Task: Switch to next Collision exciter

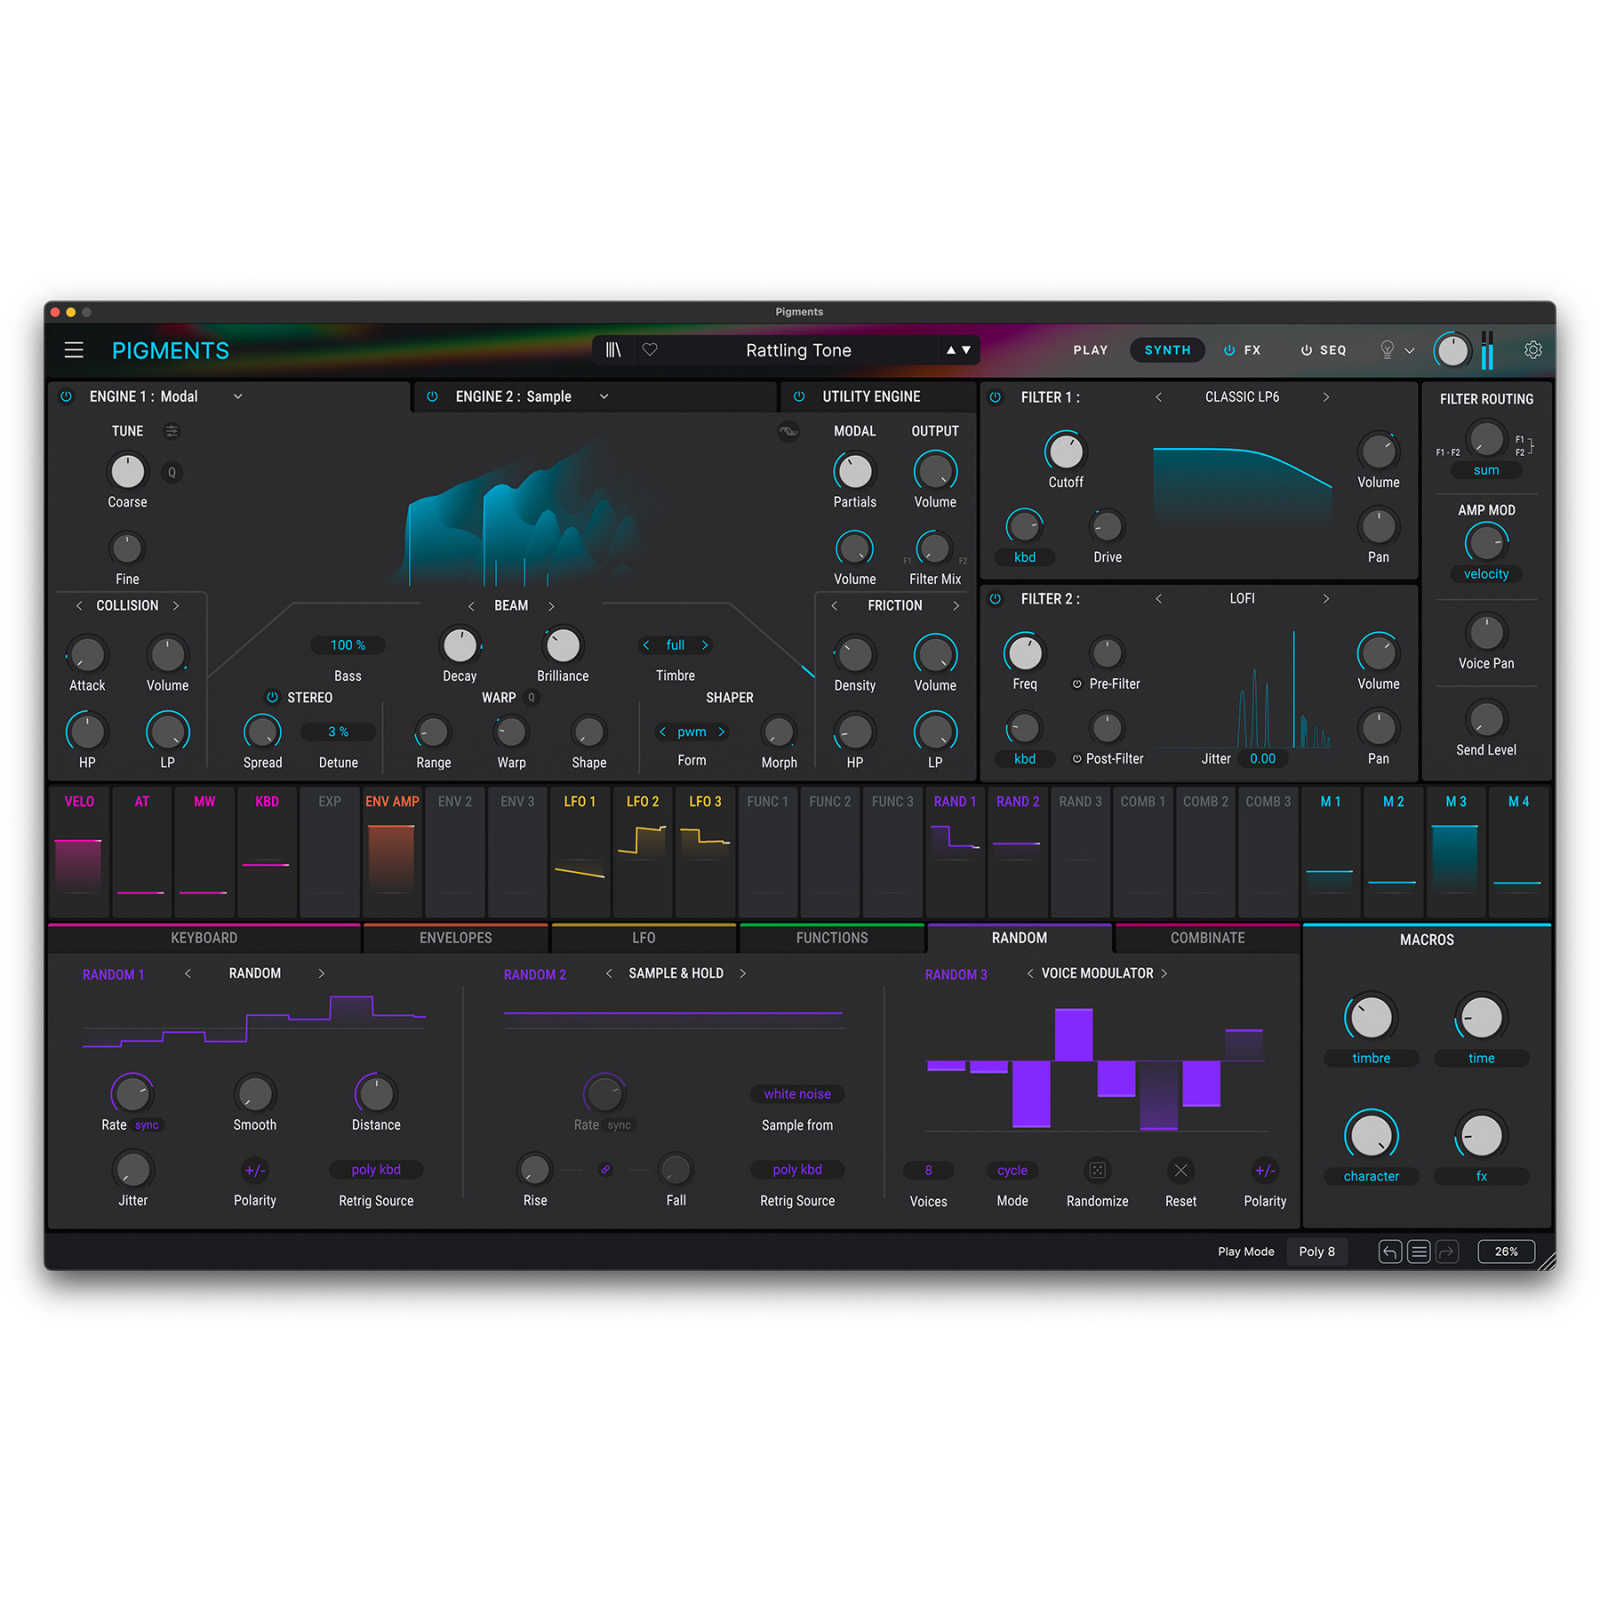Action: point(176,605)
